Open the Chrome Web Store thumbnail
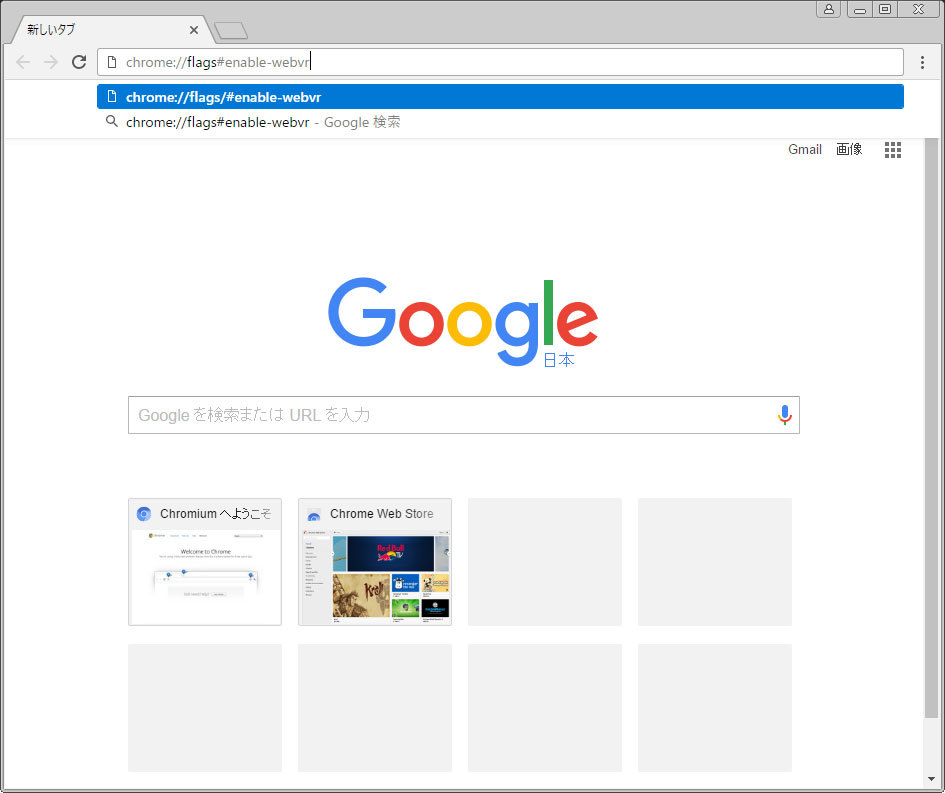The image size is (945, 793). [x=375, y=562]
